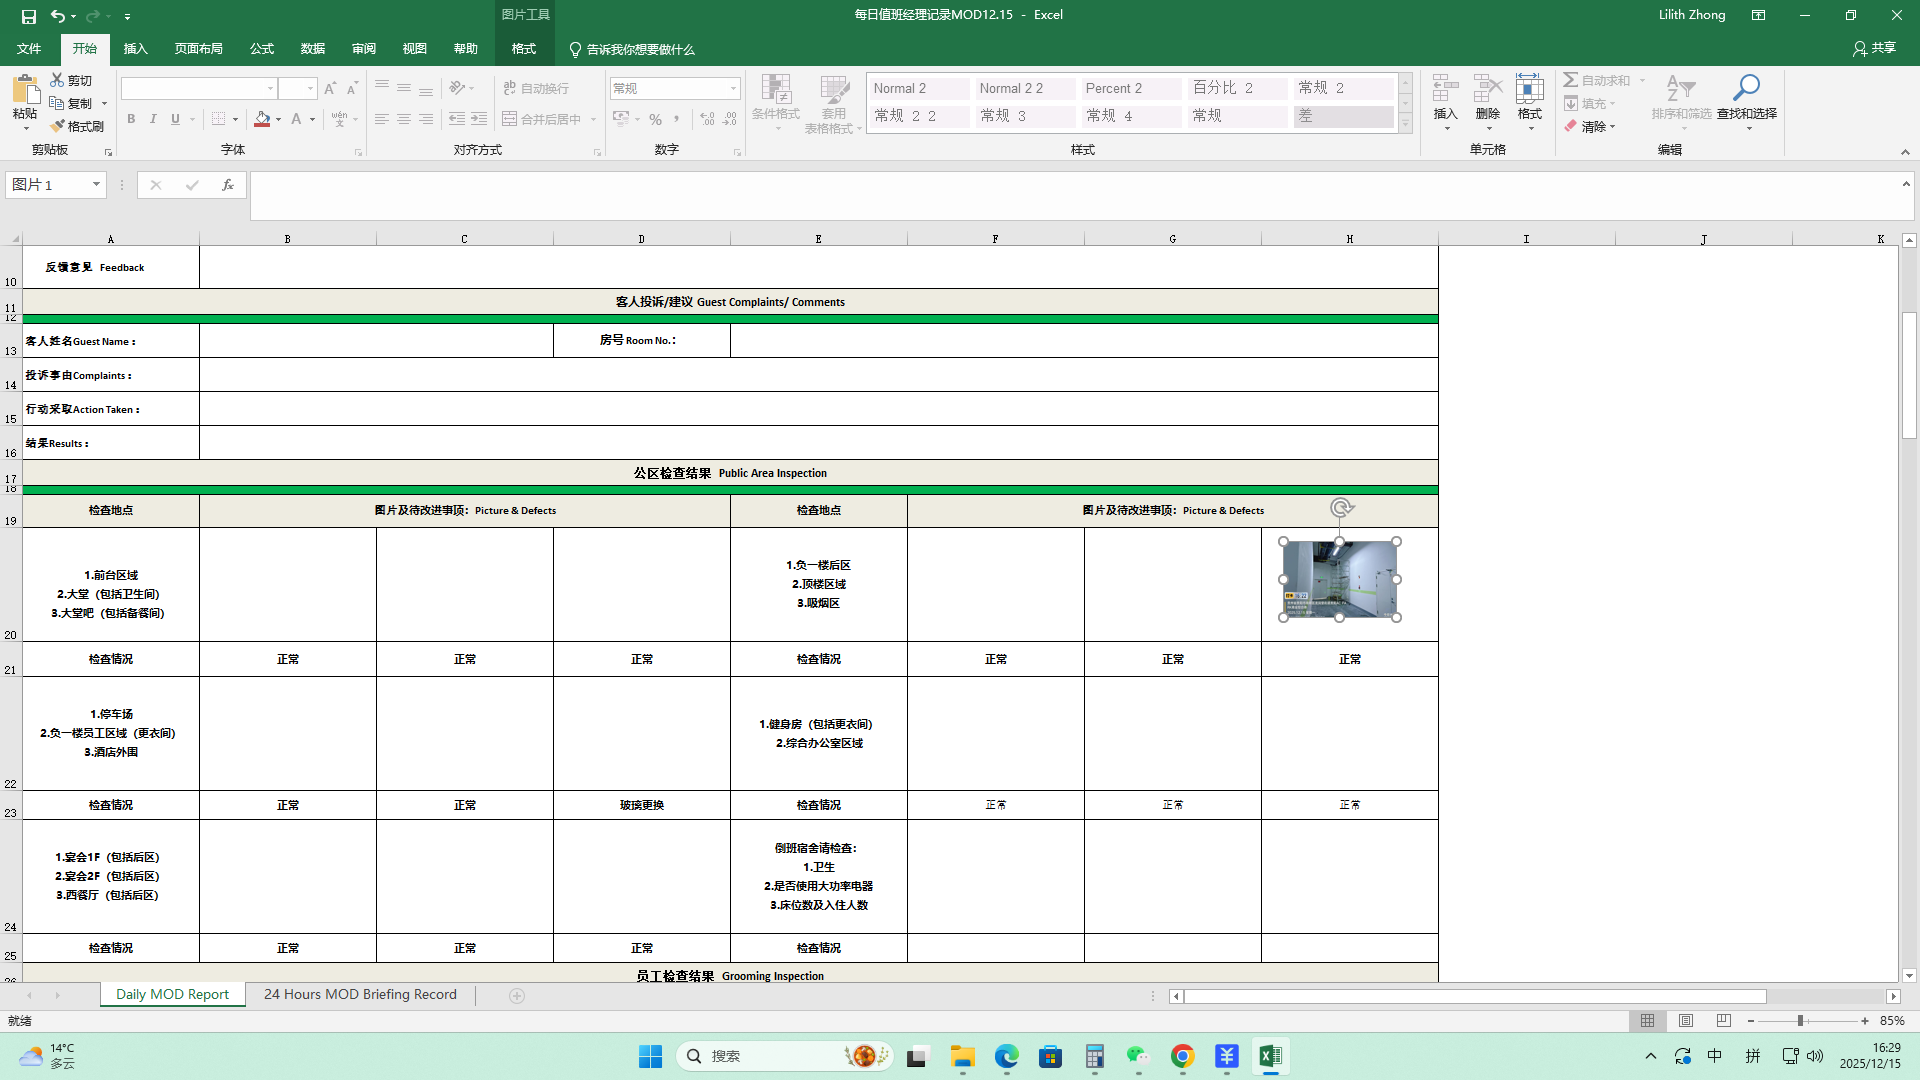Switch to 24 Hours MOD Briefing Record sheet
The height and width of the screenshot is (1080, 1920).
[360, 995]
